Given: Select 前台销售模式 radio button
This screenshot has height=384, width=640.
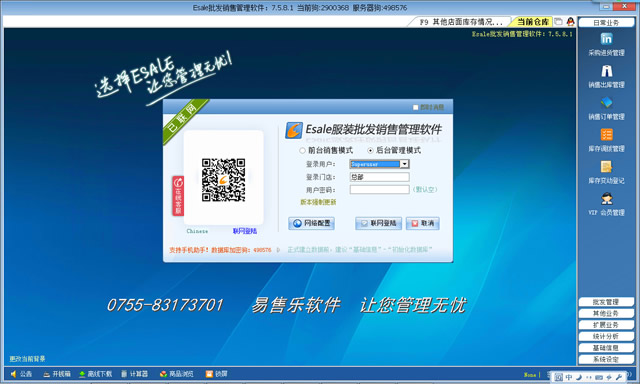Looking at the screenshot, I should (x=302, y=151).
